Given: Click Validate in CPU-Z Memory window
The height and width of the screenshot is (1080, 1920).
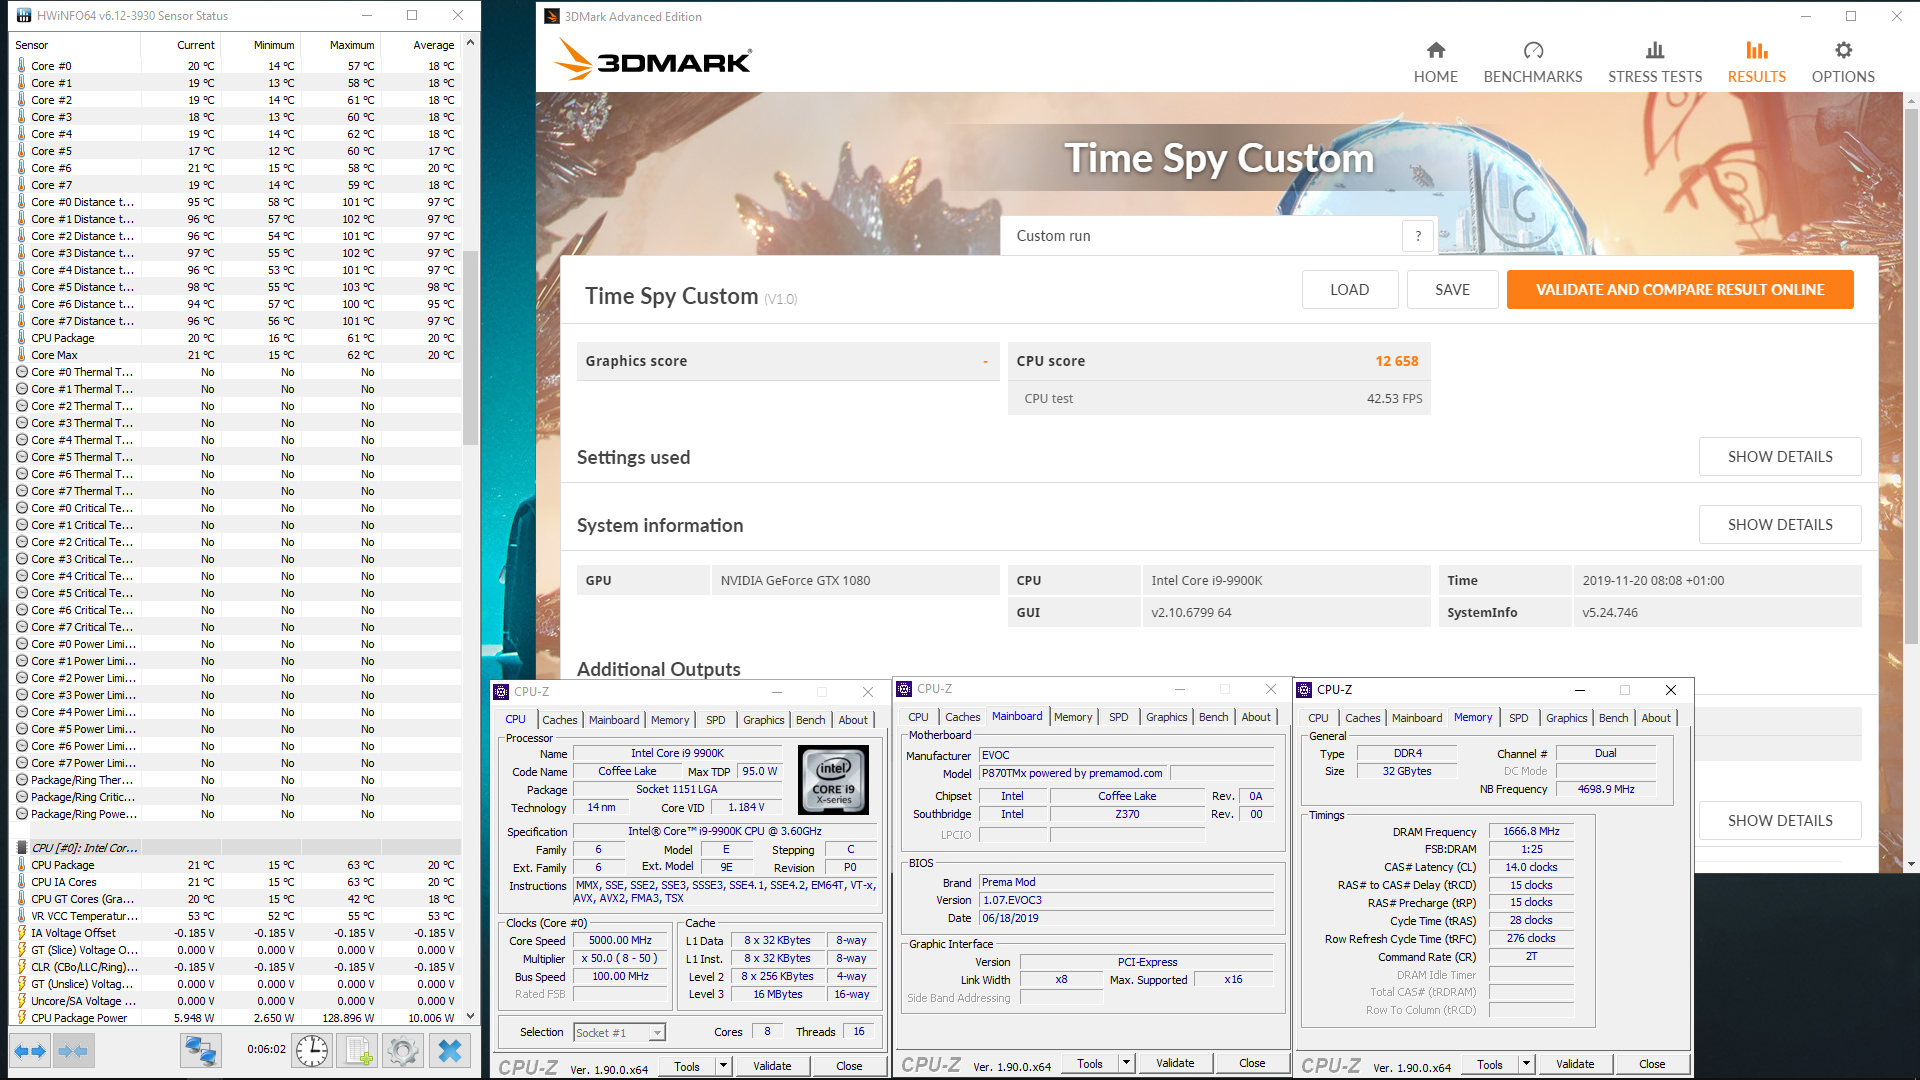Looking at the screenshot, I should (x=1574, y=1064).
